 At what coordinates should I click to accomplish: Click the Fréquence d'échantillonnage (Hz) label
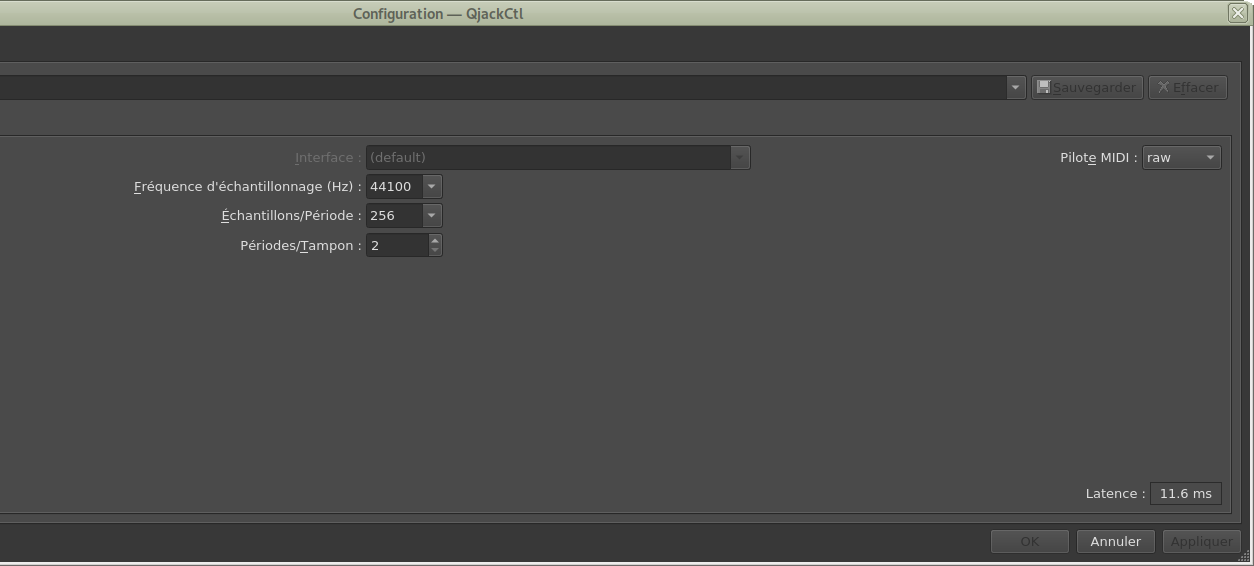pos(247,187)
